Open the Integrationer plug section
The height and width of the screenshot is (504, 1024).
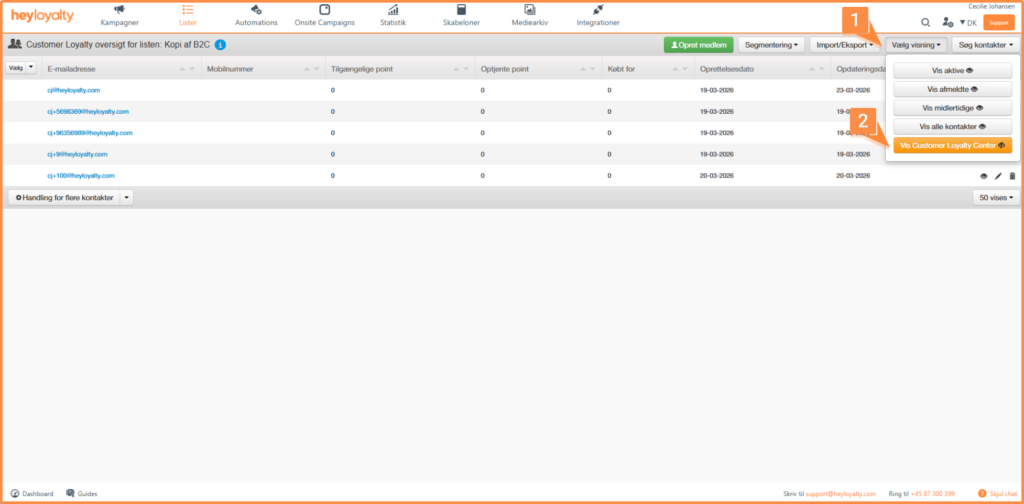598,16
